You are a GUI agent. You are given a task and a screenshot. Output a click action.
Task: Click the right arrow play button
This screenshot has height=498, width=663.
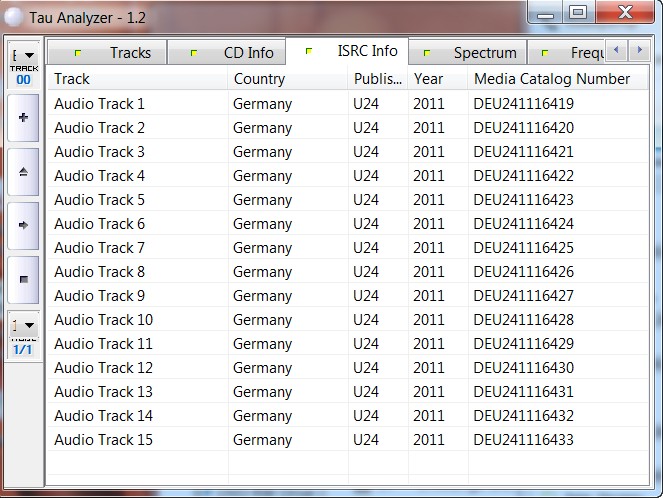(24, 226)
